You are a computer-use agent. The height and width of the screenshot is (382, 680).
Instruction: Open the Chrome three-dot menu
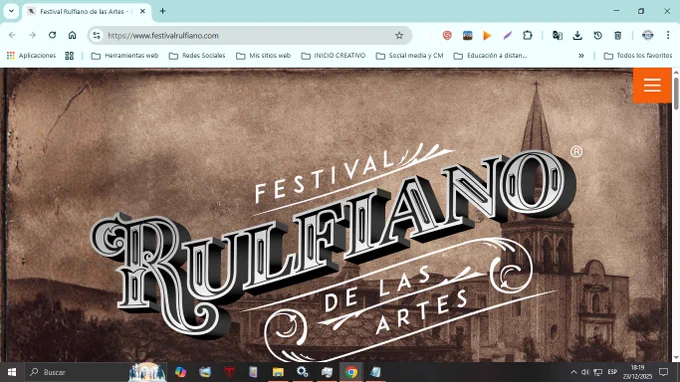[x=668, y=36]
